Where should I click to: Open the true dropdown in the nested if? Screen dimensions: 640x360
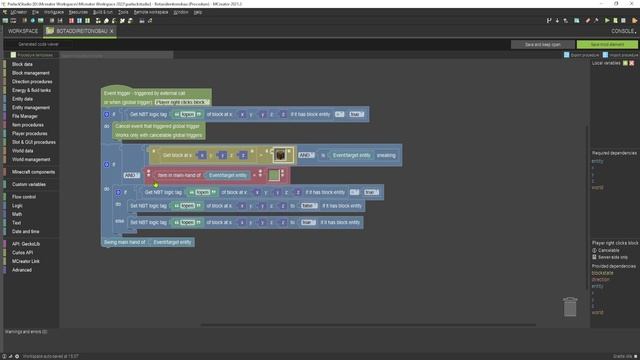coord(371,192)
